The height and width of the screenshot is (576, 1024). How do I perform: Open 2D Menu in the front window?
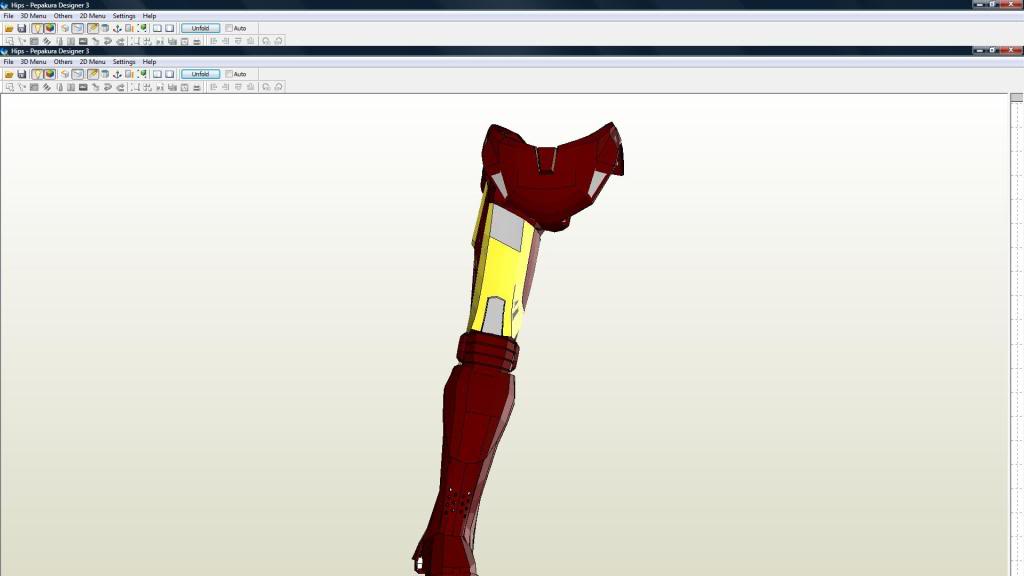coord(92,62)
